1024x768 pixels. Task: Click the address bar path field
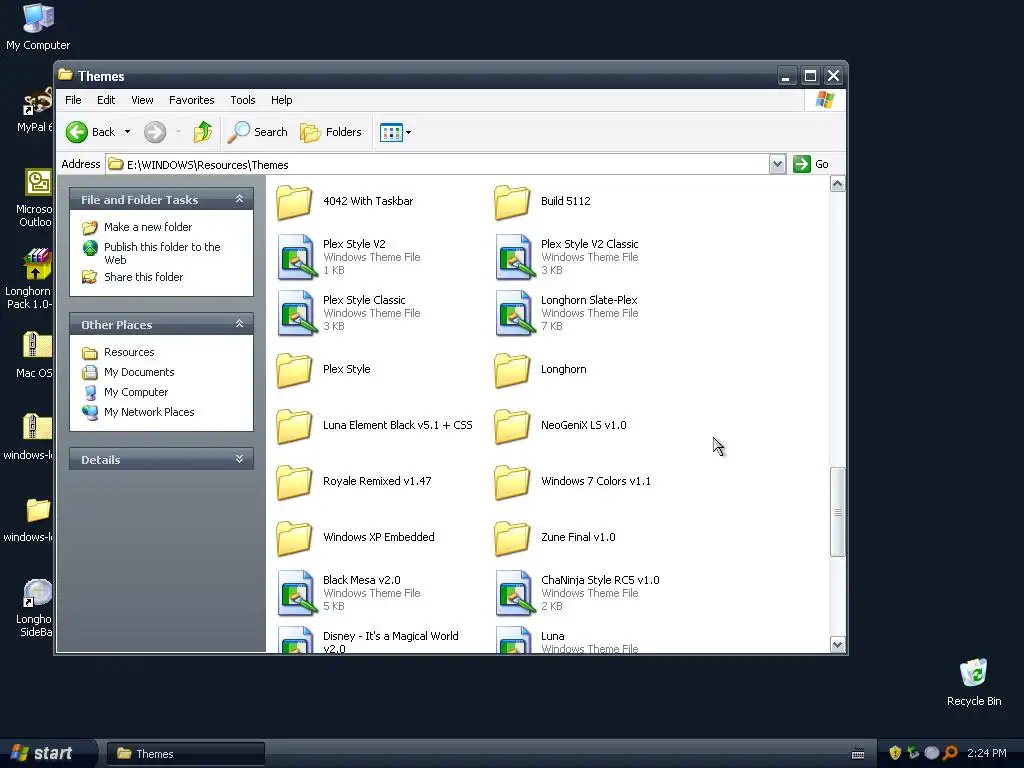click(x=438, y=165)
